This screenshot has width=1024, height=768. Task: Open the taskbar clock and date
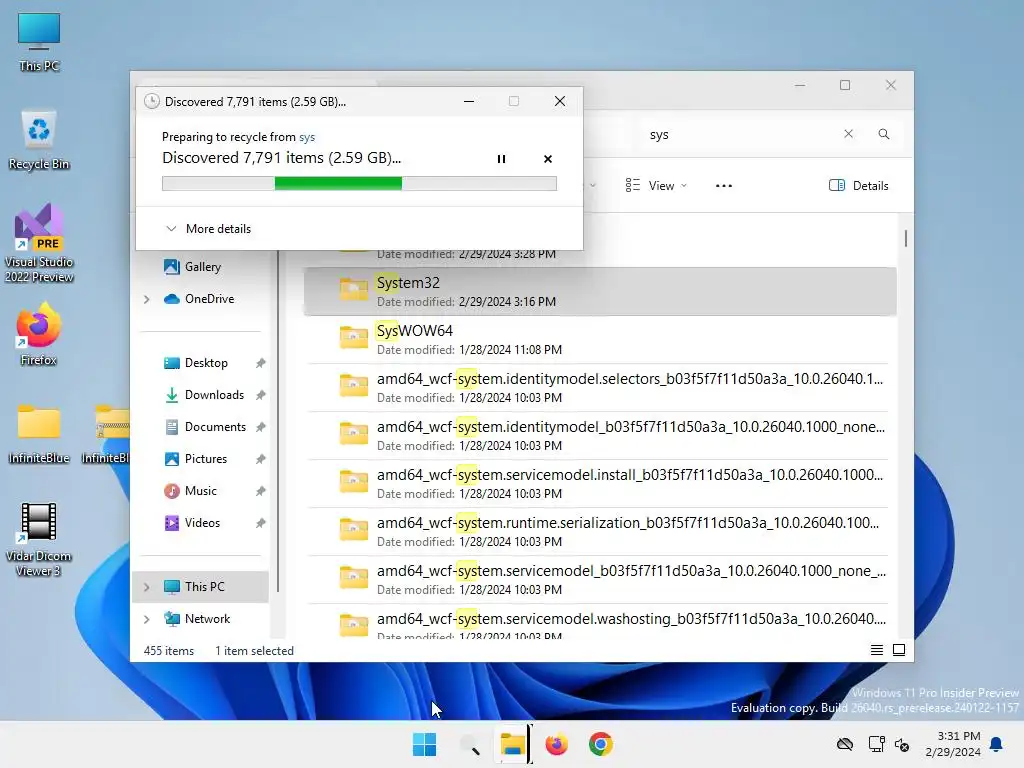pyautogui.click(x=953, y=744)
